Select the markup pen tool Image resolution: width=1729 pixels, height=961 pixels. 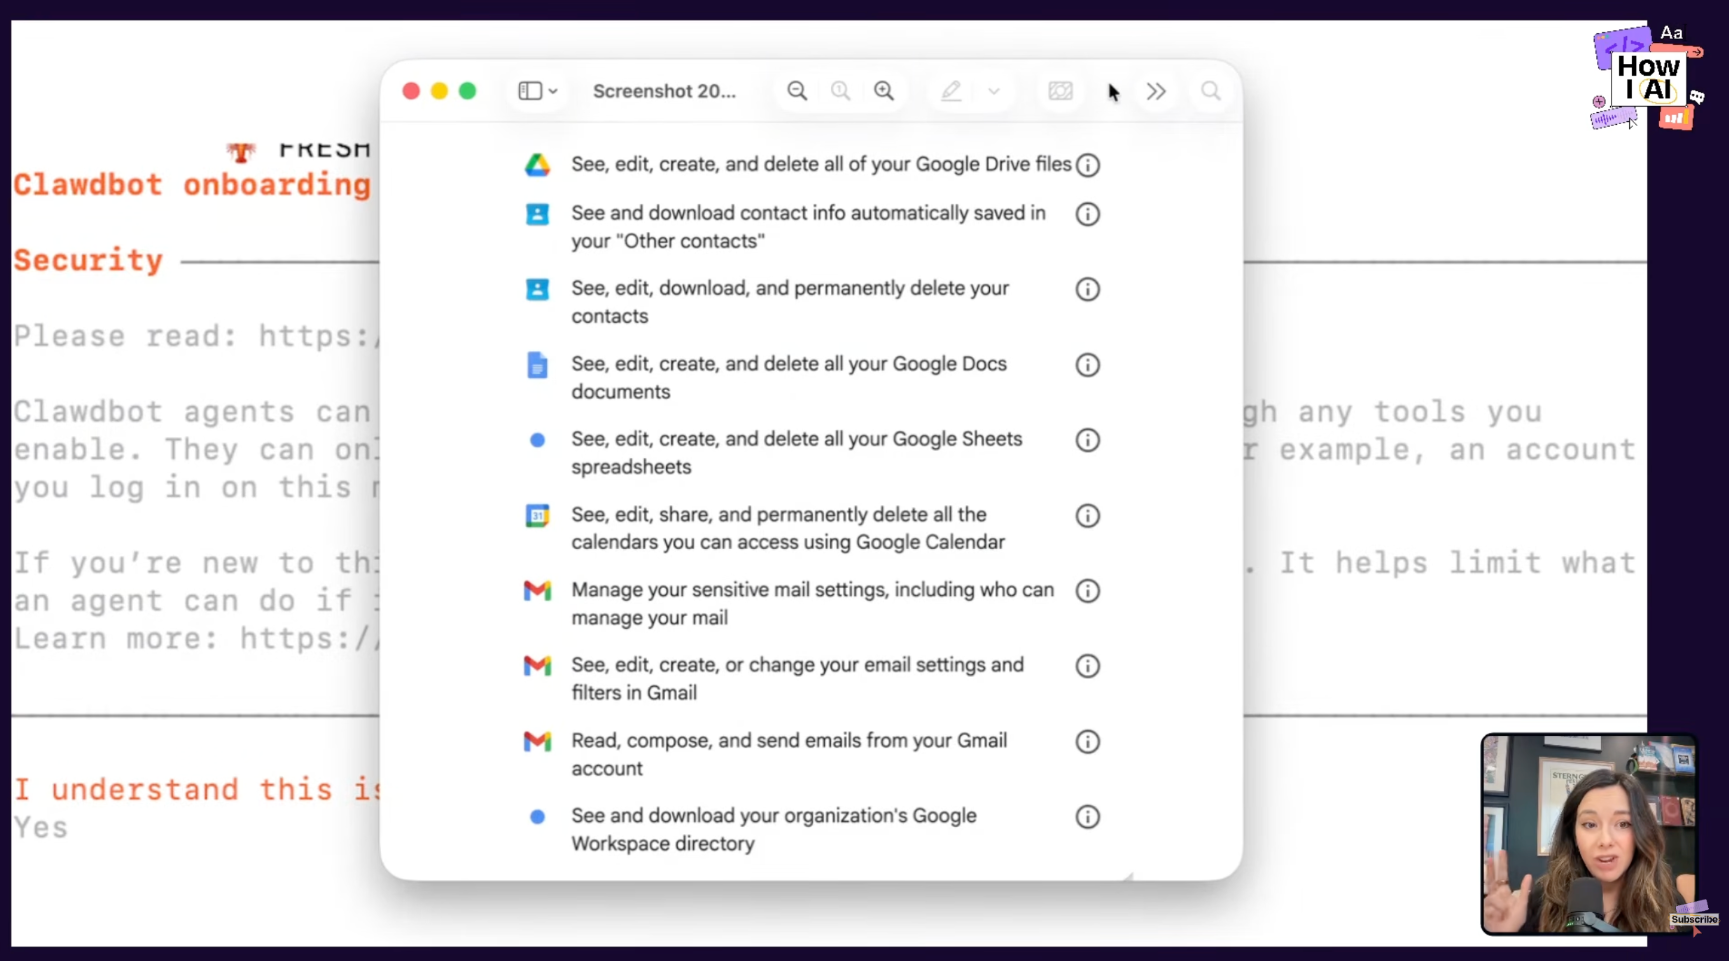(951, 91)
